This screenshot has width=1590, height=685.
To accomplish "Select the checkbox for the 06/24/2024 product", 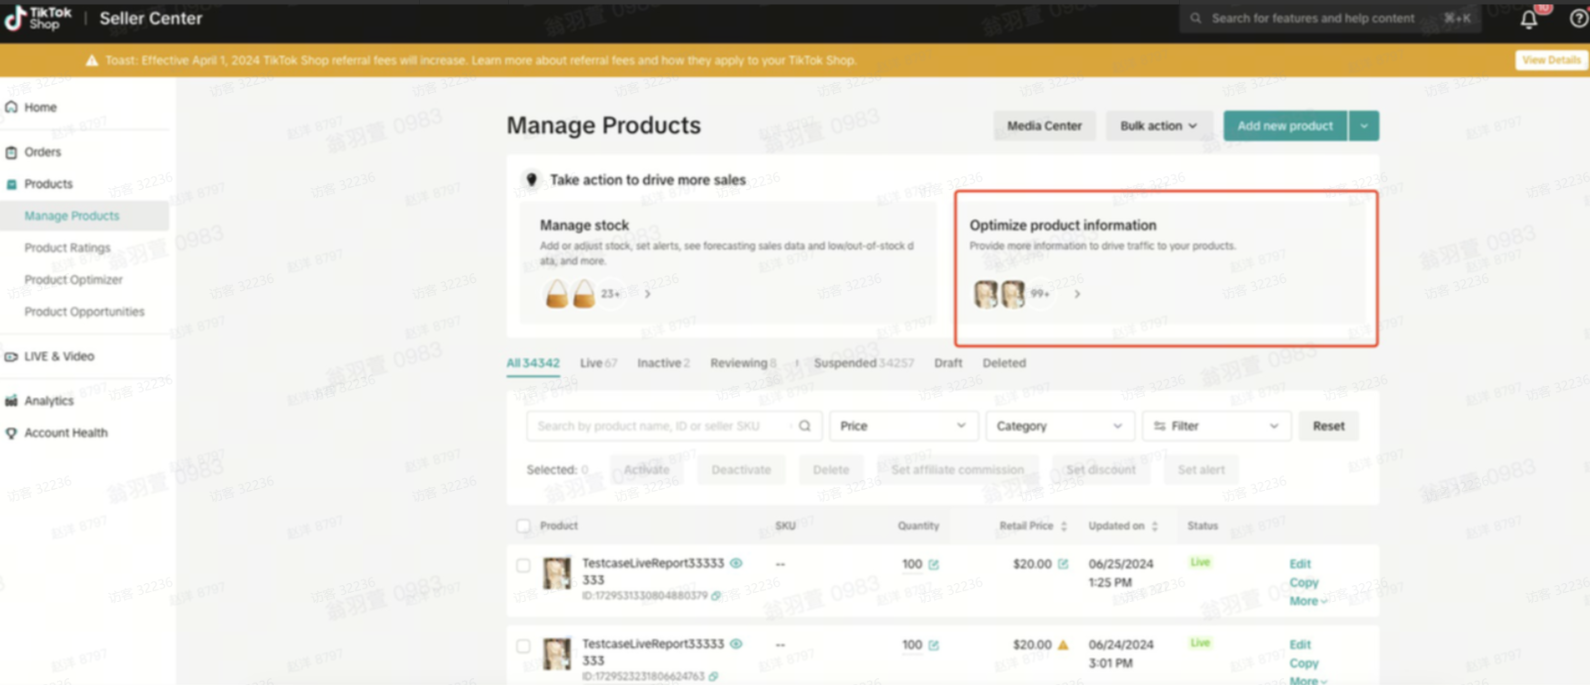I will tap(523, 646).
